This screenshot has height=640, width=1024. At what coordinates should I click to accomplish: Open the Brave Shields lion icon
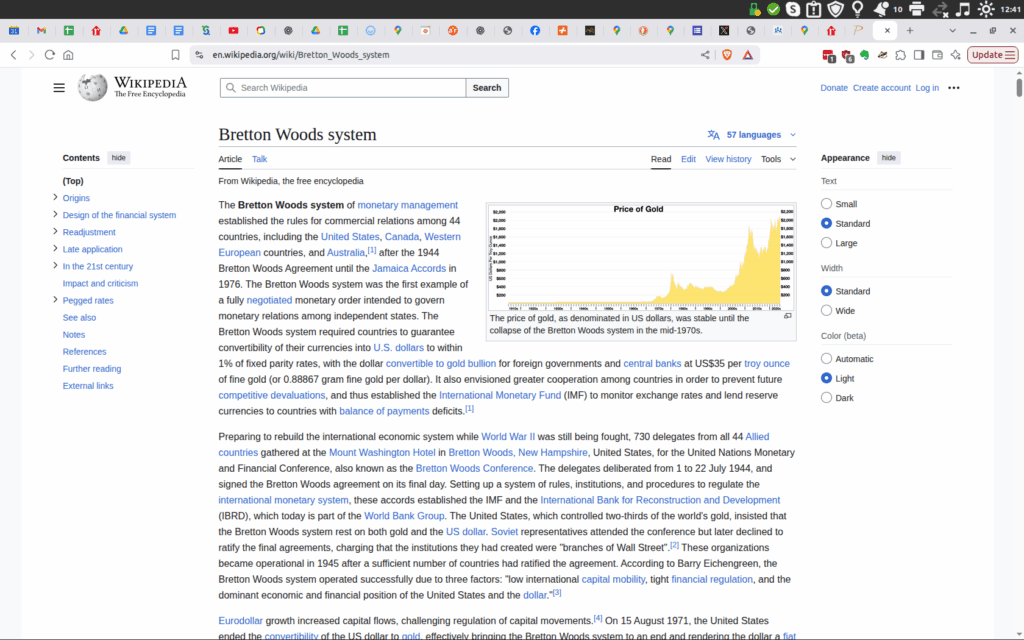727,55
